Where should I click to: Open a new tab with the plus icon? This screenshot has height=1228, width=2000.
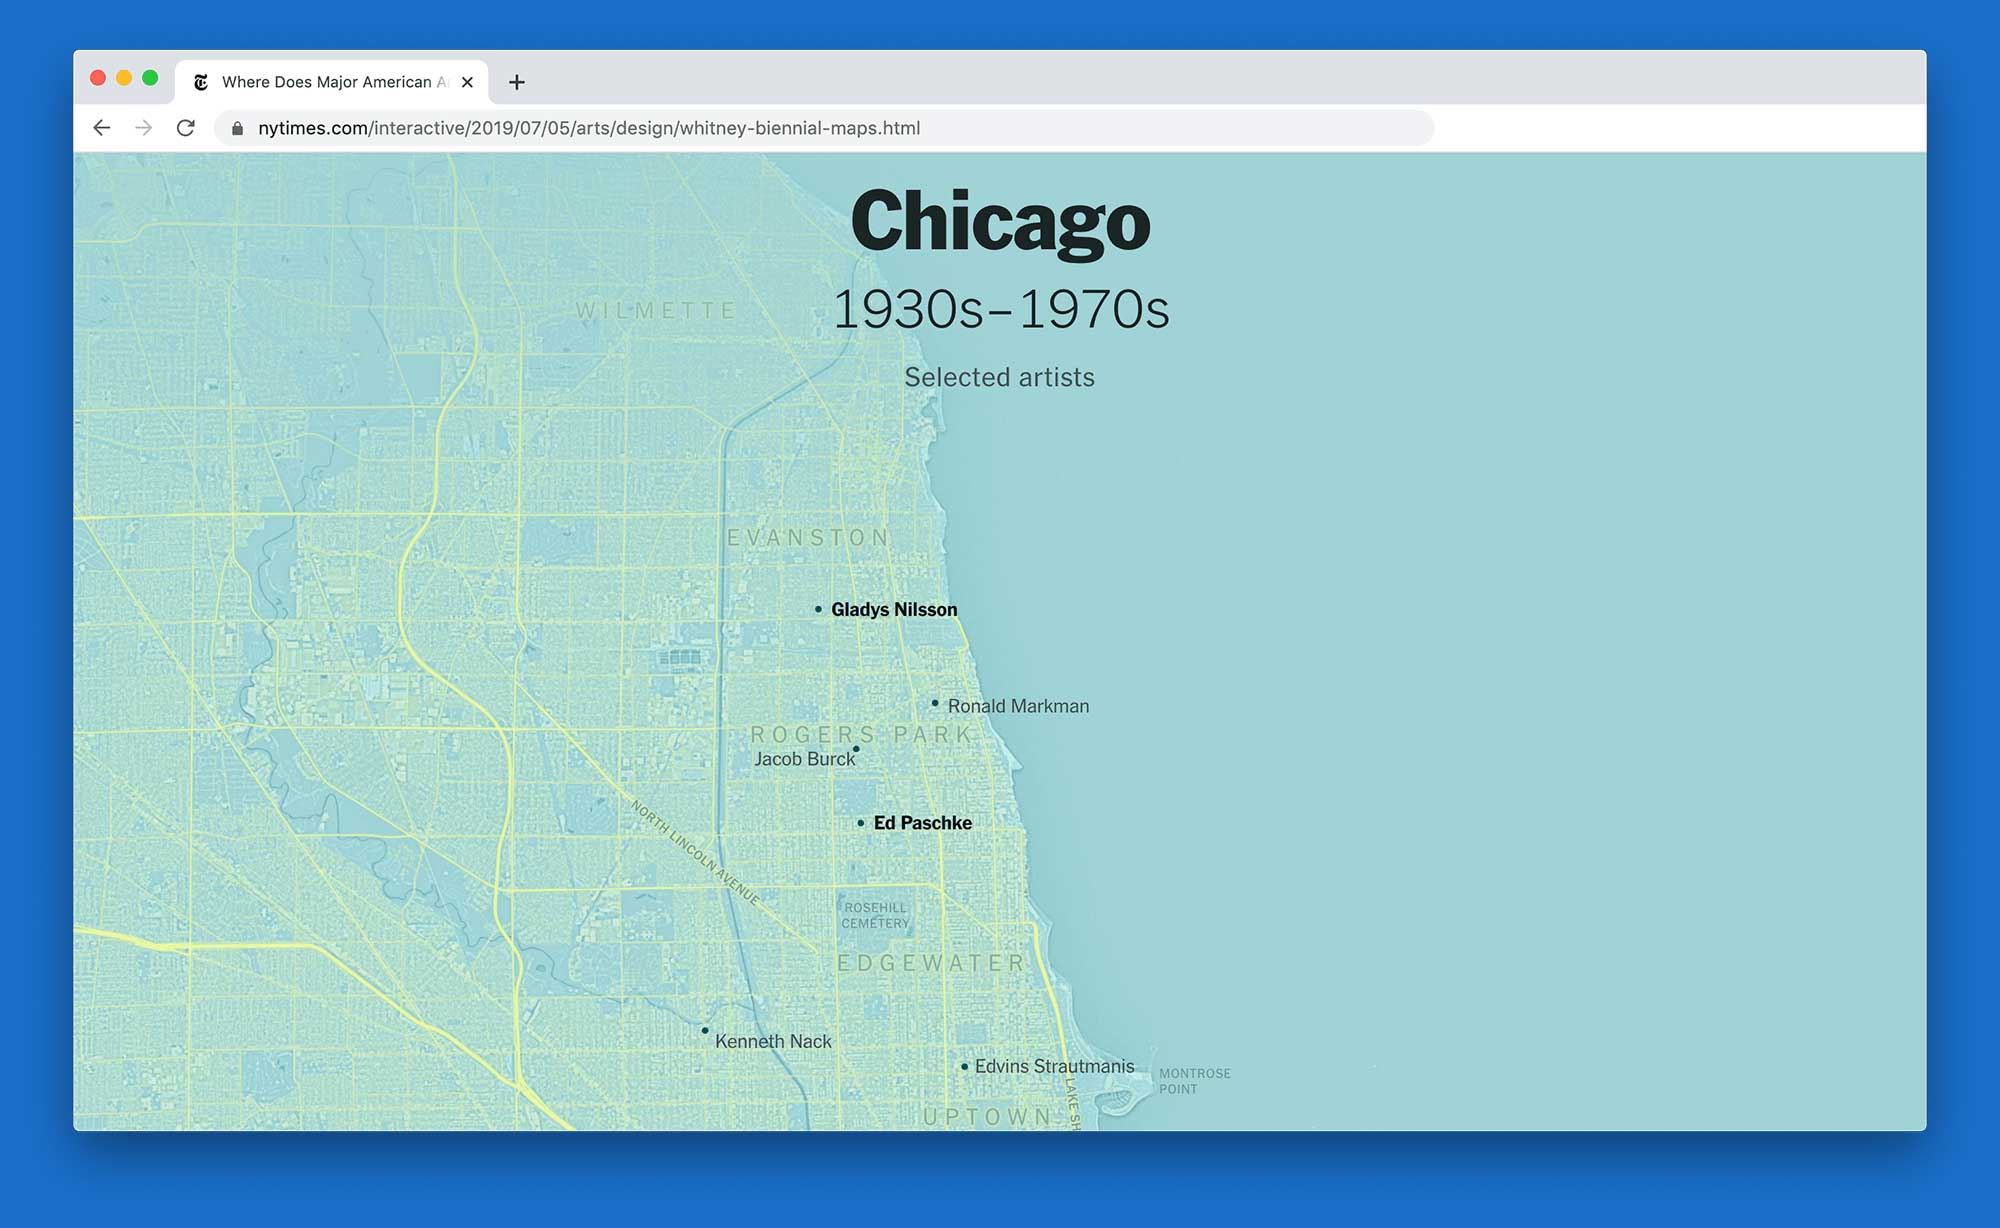(x=516, y=82)
